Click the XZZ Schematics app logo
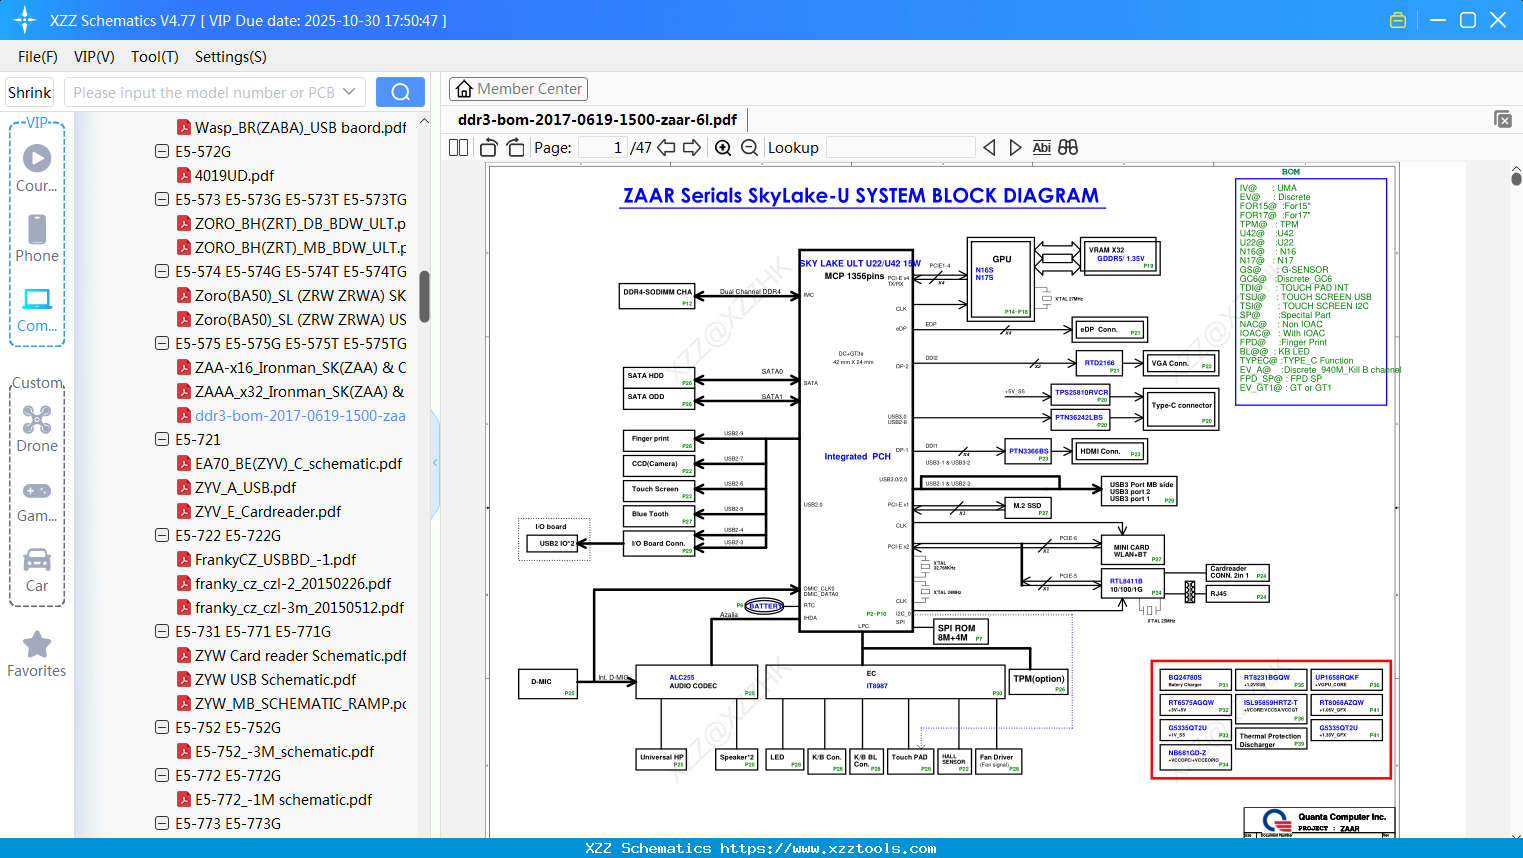This screenshot has height=858, width=1523. click(x=25, y=20)
